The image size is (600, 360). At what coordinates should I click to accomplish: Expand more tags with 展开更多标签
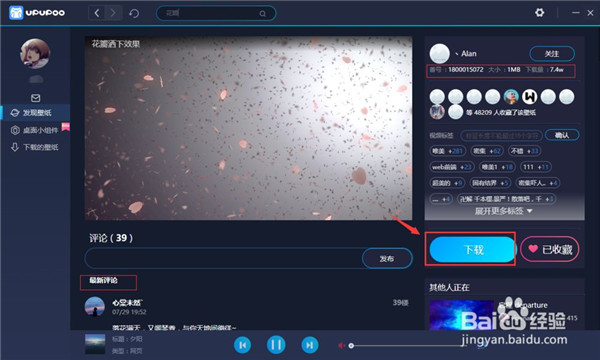point(503,211)
